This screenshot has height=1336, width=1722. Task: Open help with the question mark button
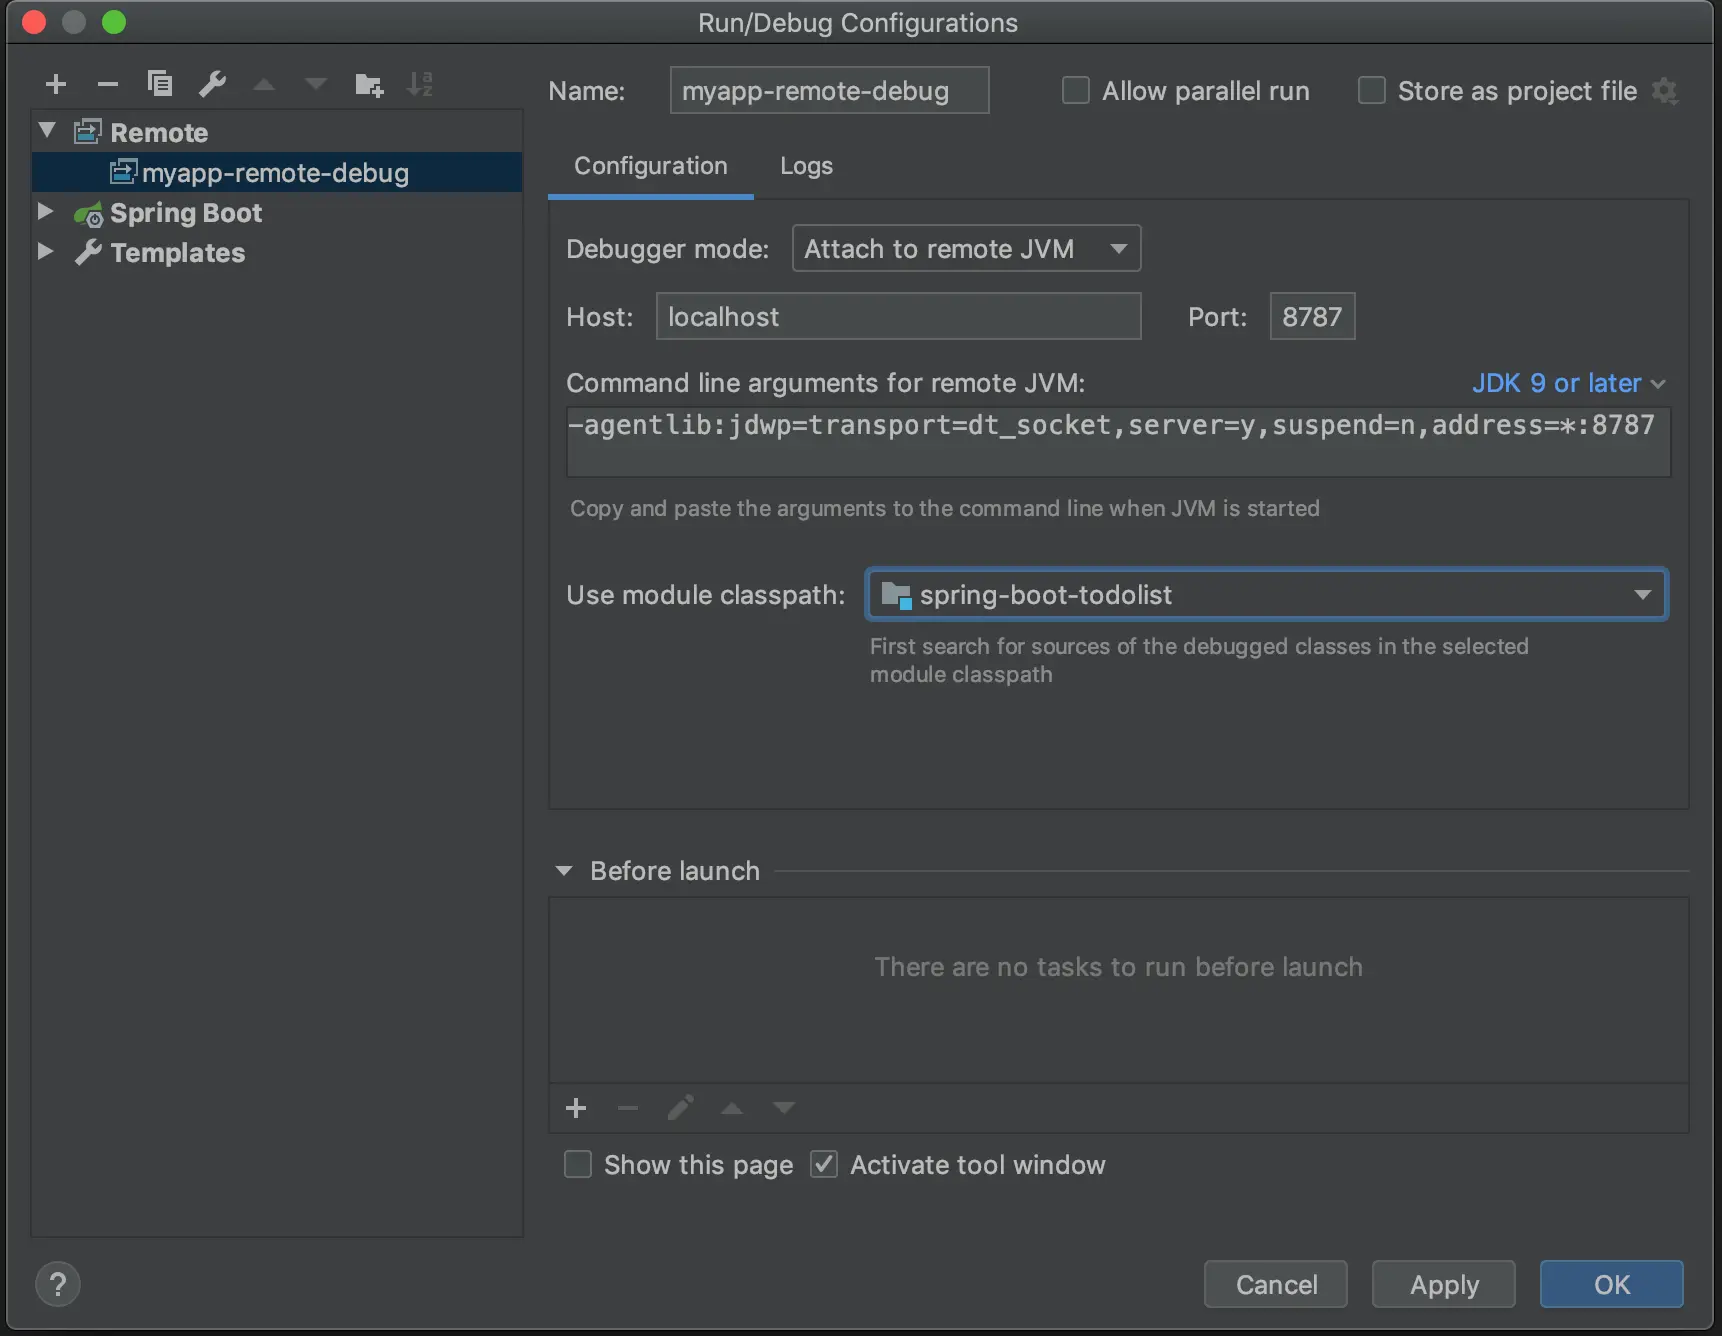(x=58, y=1284)
